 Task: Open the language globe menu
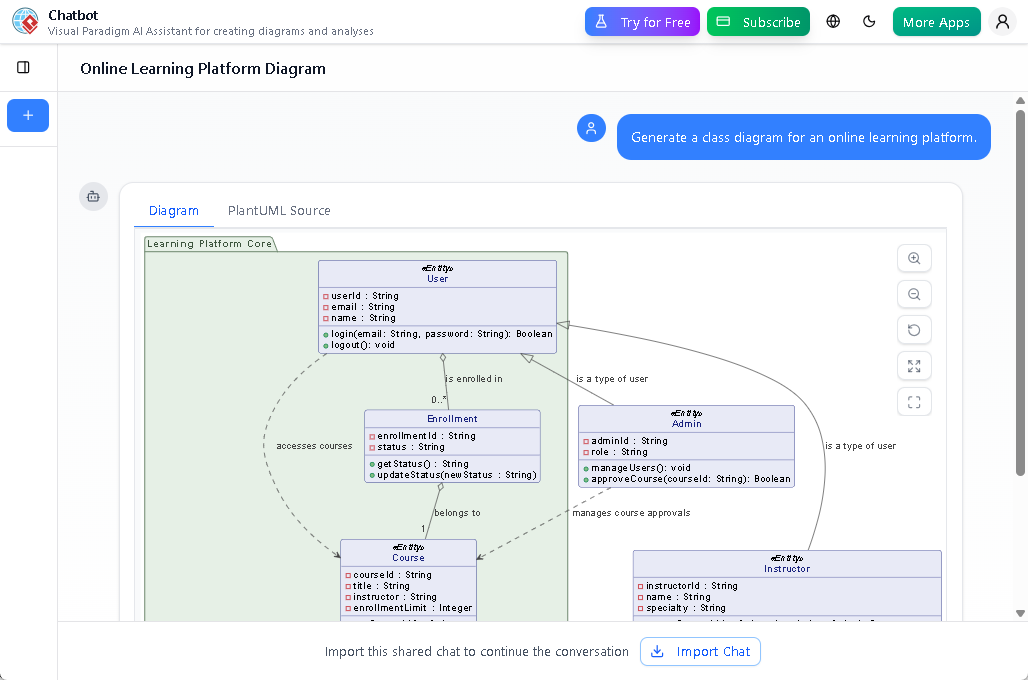click(832, 21)
